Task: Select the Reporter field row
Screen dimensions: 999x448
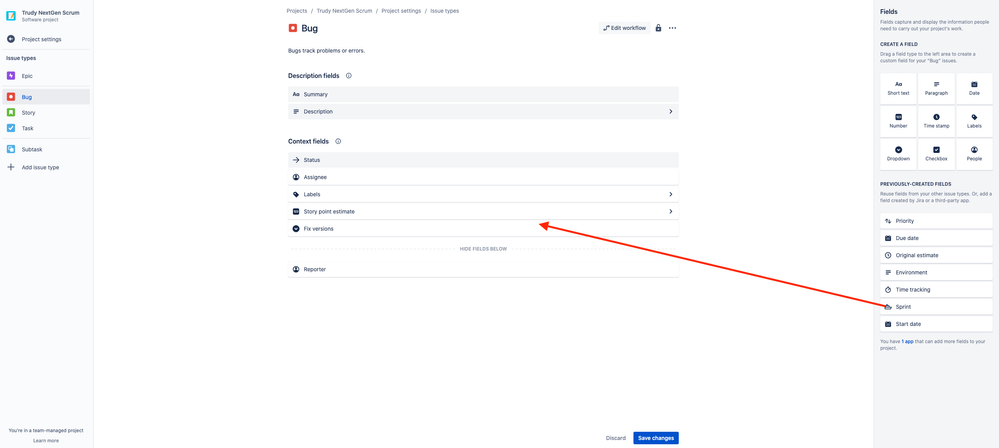Action: [483, 270]
